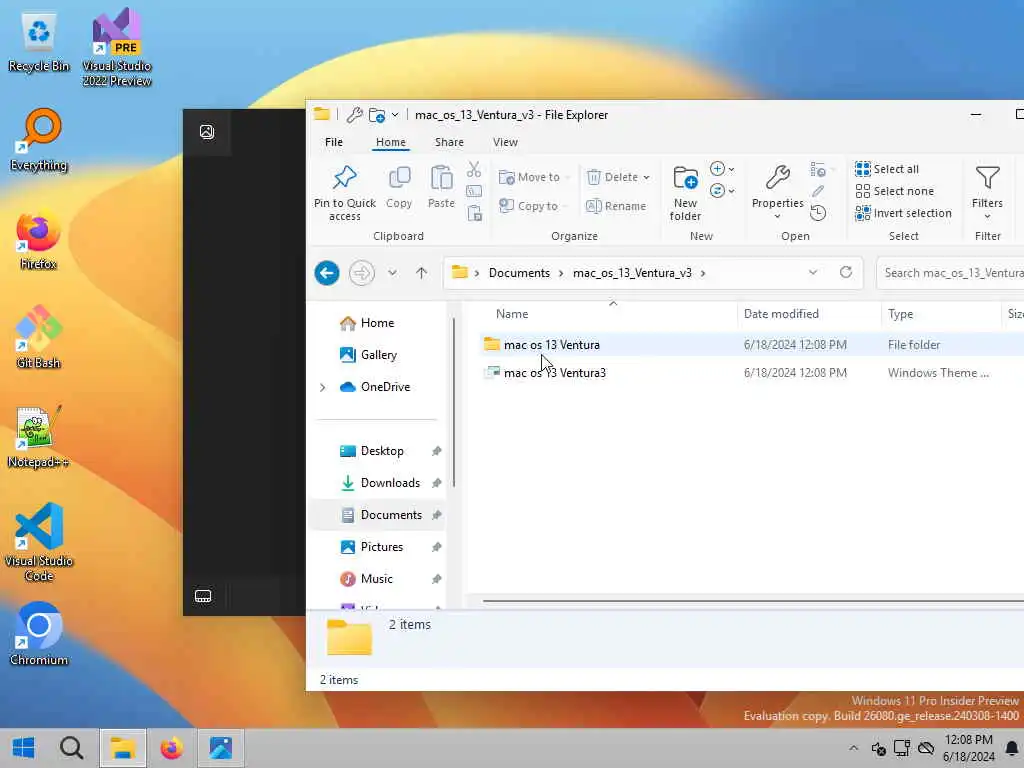The image size is (1024, 768).
Task: Click the forward navigation arrow
Action: [x=362, y=273]
